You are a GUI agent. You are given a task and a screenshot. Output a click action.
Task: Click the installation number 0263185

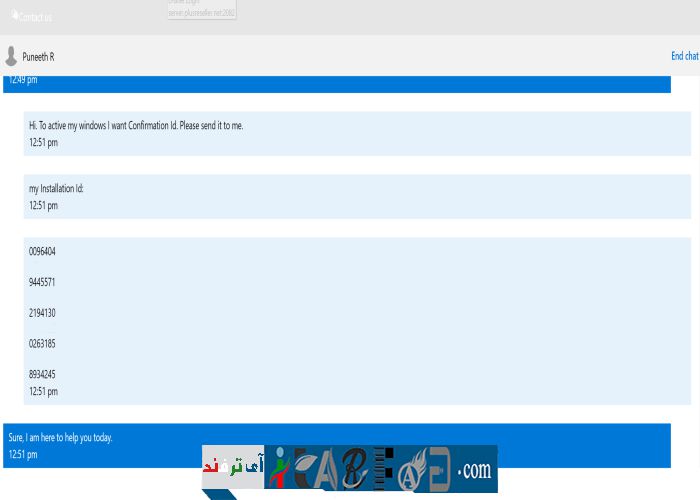click(x=42, y=344)
